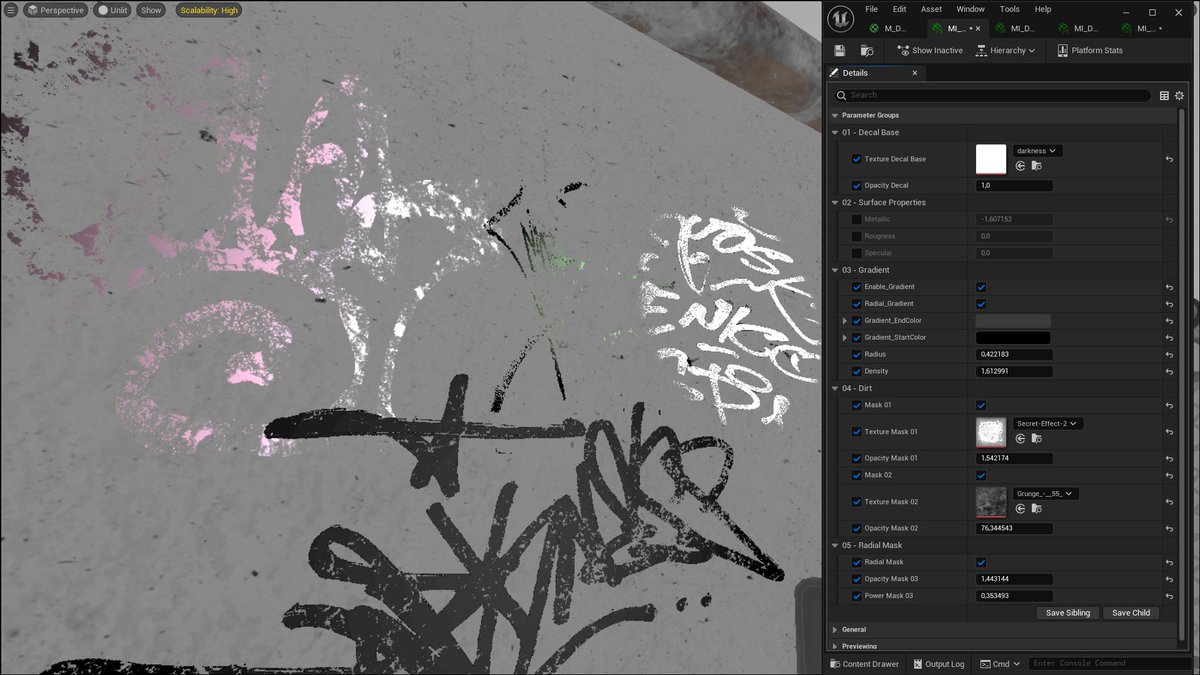Toggle Show Inactive parameters
The height and width of the screenshot is (675, 1200).
pyautogui.click(x=930, y=50)
